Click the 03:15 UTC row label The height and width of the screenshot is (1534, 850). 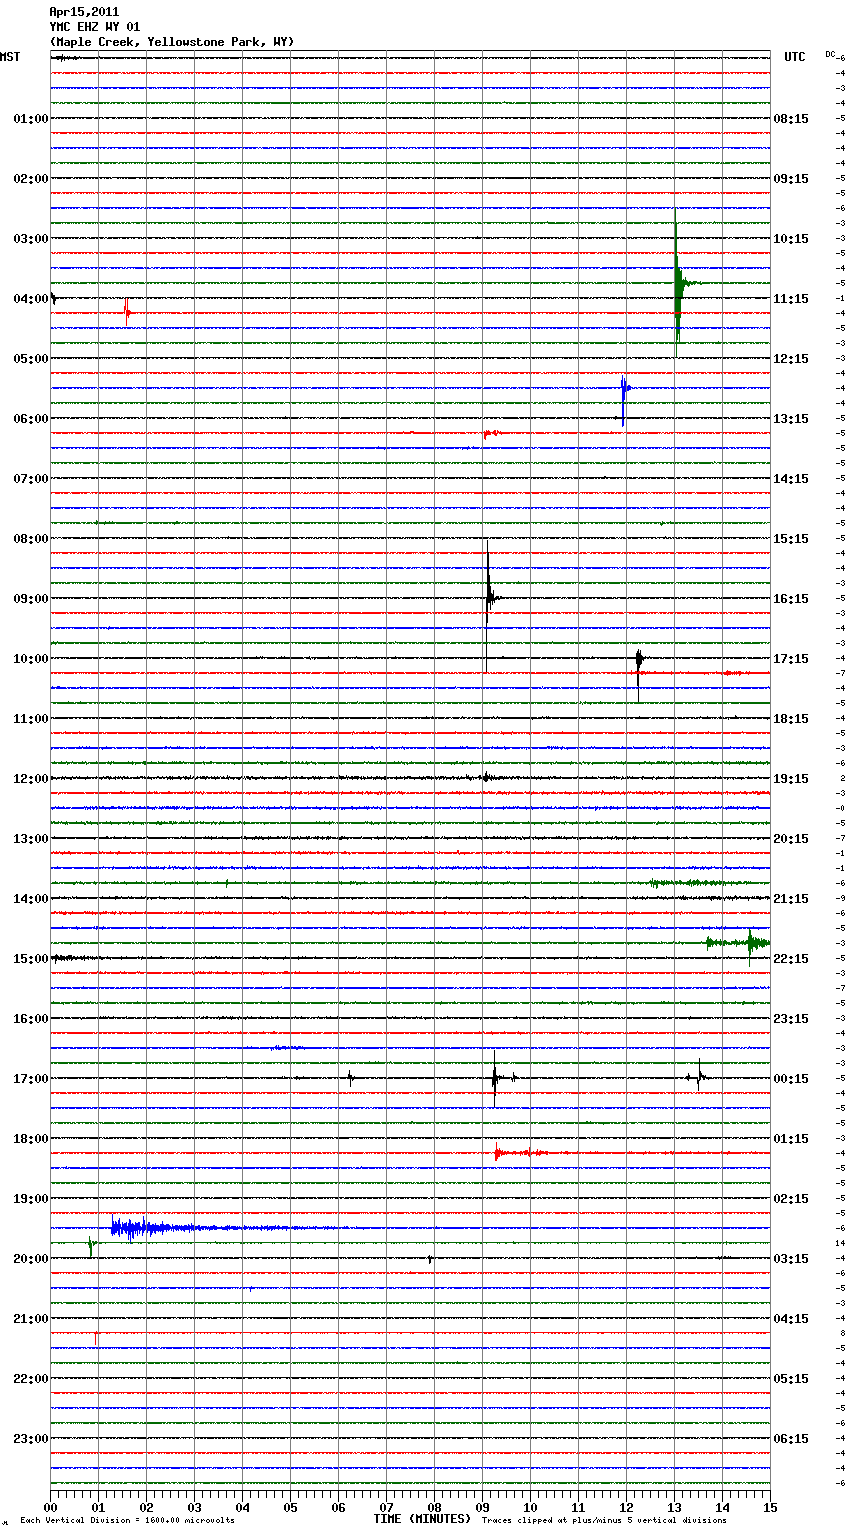point(791,1259)
